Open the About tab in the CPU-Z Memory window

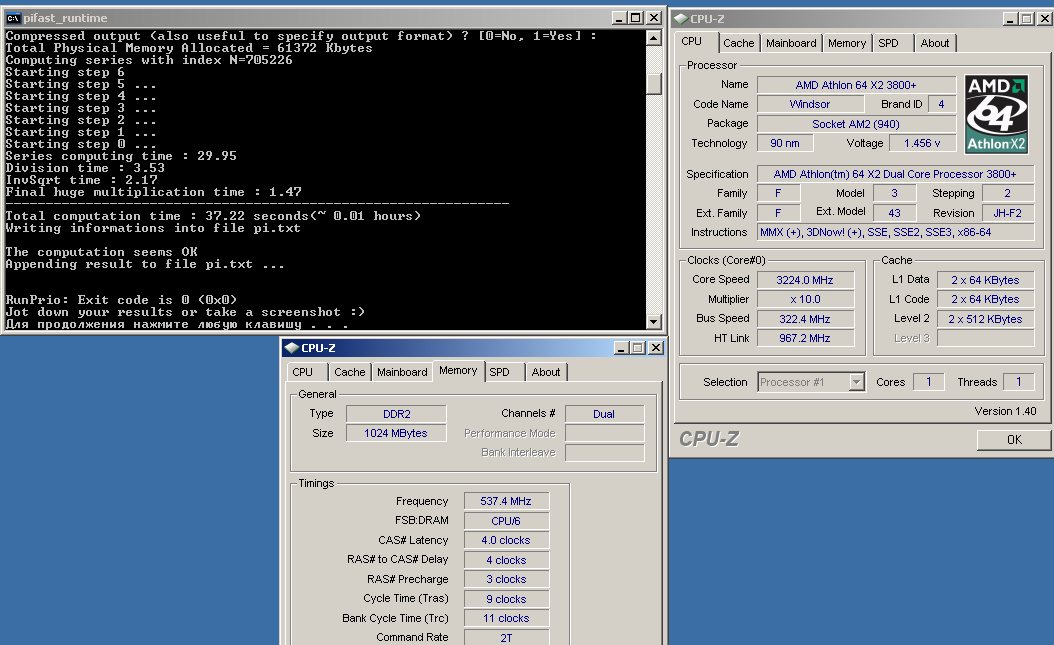click(x=546, y=372)
